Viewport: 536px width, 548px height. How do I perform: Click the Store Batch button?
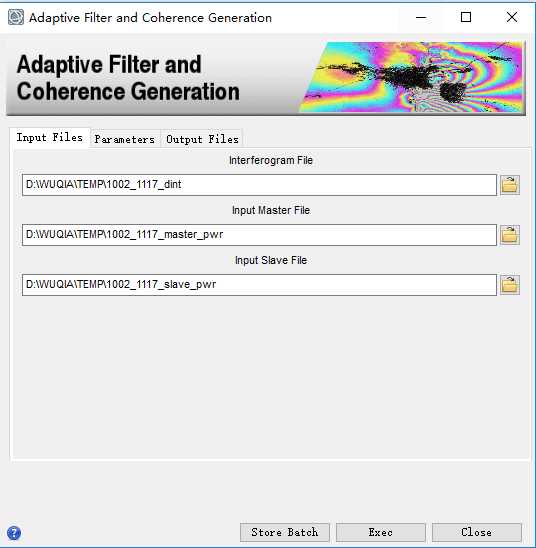point(285,532)
